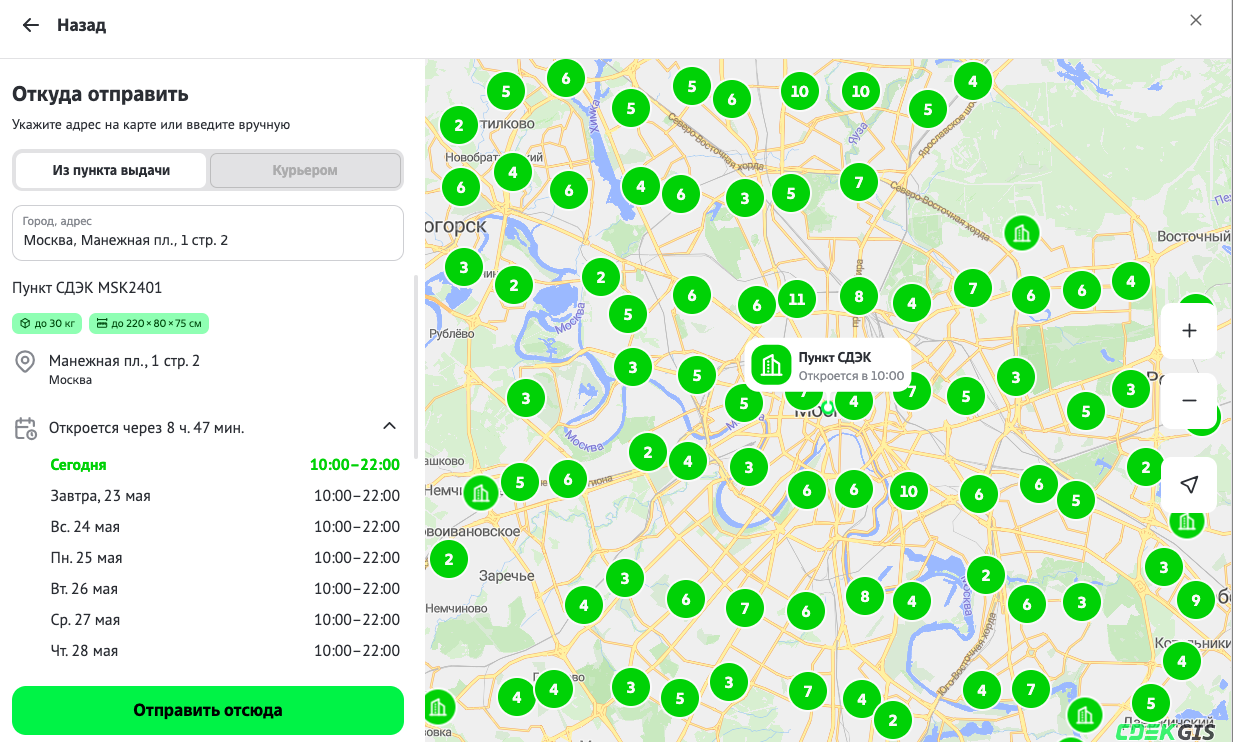Select the building marker near Восточный label
Screen dimensions: 1233x742
(x=1021, y=234)
